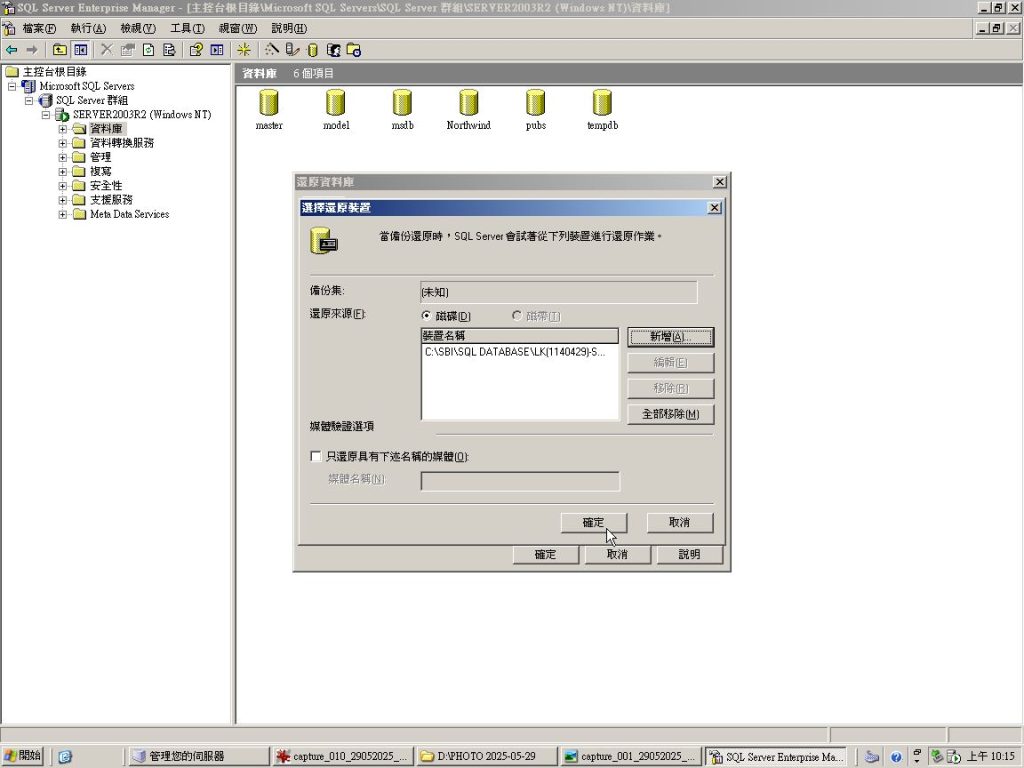Open the 工具 menu
The image size is (1024, 768).
click(187, 28)
